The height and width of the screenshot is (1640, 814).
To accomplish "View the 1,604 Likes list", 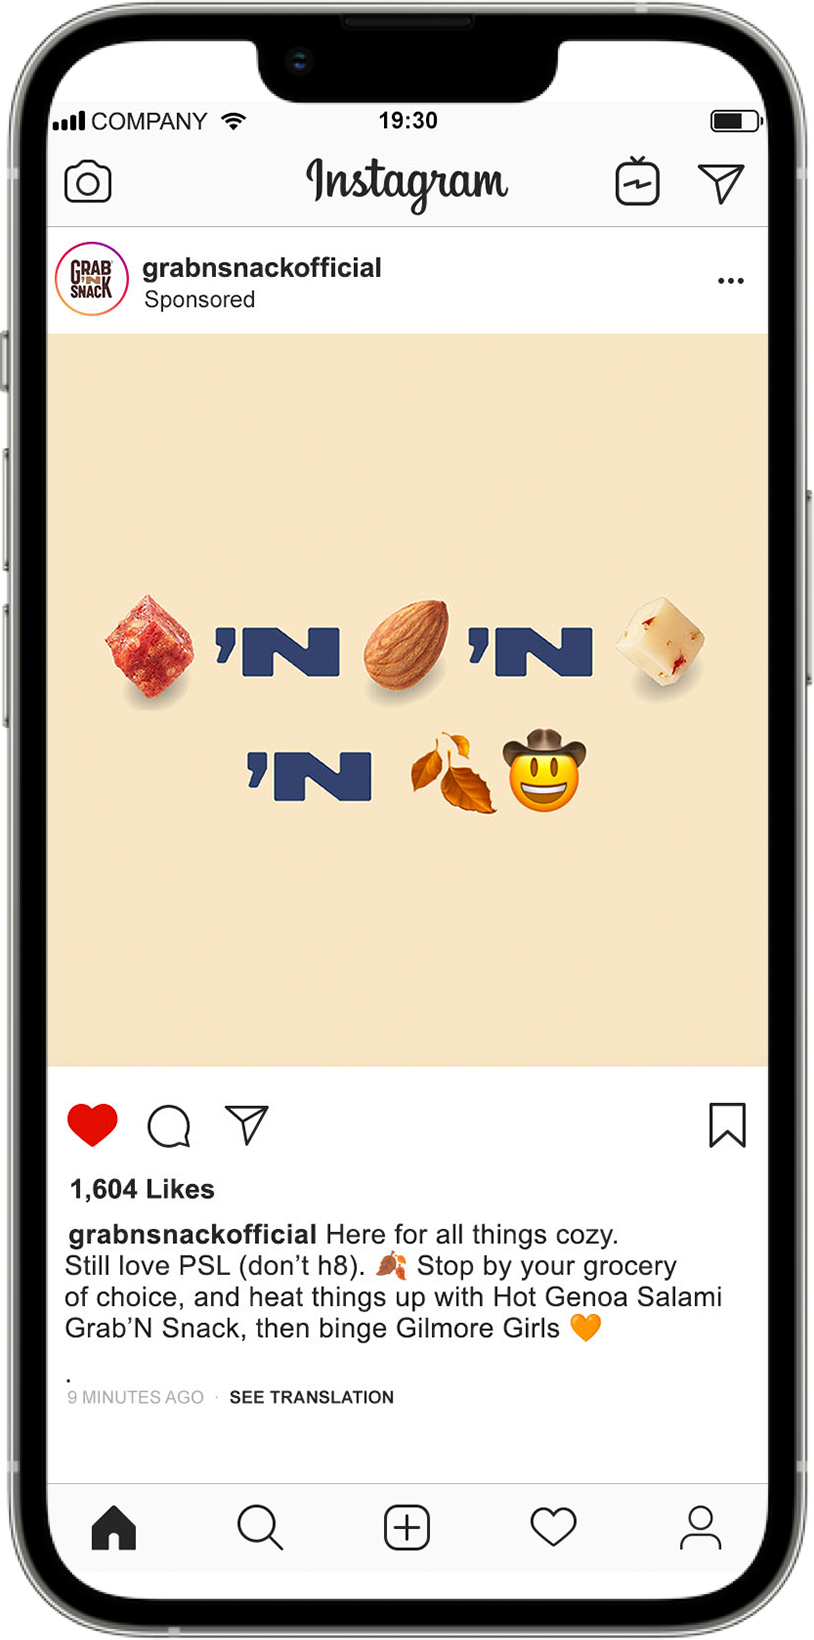I will tap(142, 1189).
